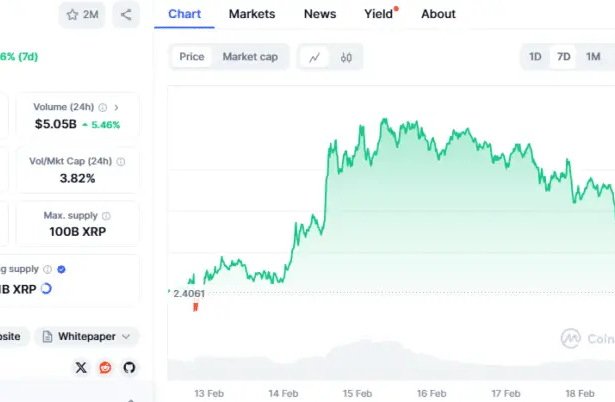The width and height of the screenshot is (615, 402).
Task: Select the Market cap chart toggle
Action: point(250,57)
